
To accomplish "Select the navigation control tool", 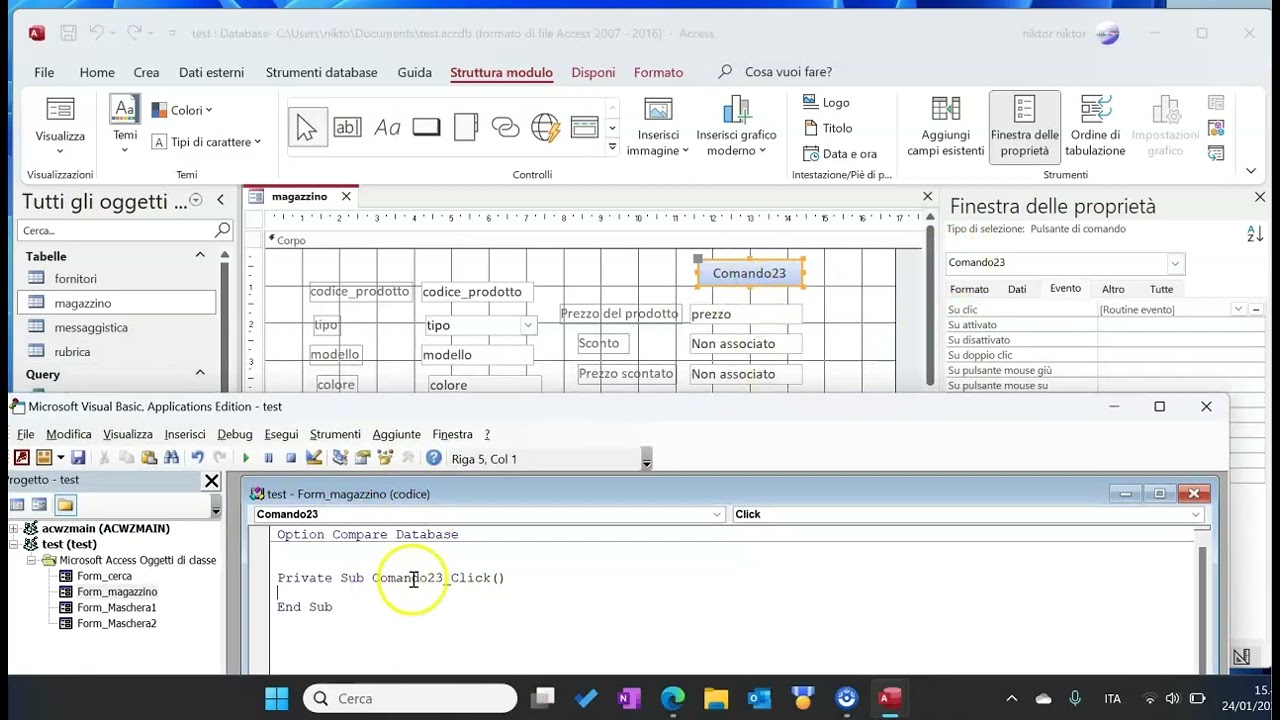I will point(585,127).
